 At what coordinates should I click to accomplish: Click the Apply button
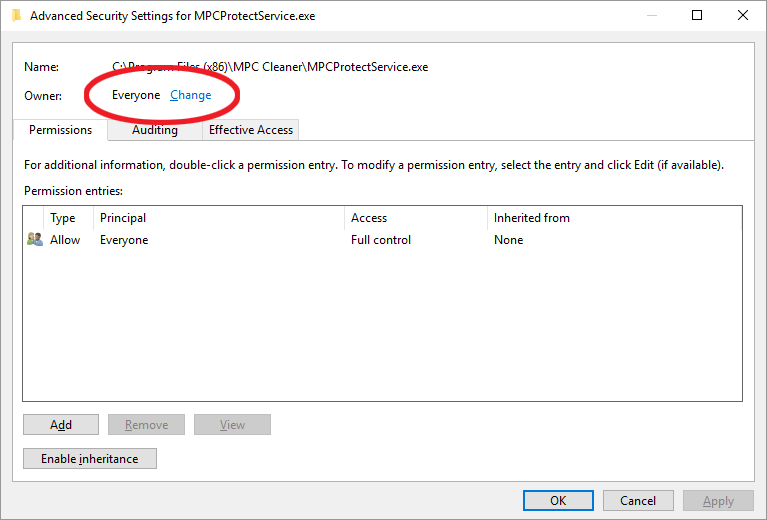[x=718, y=500]
